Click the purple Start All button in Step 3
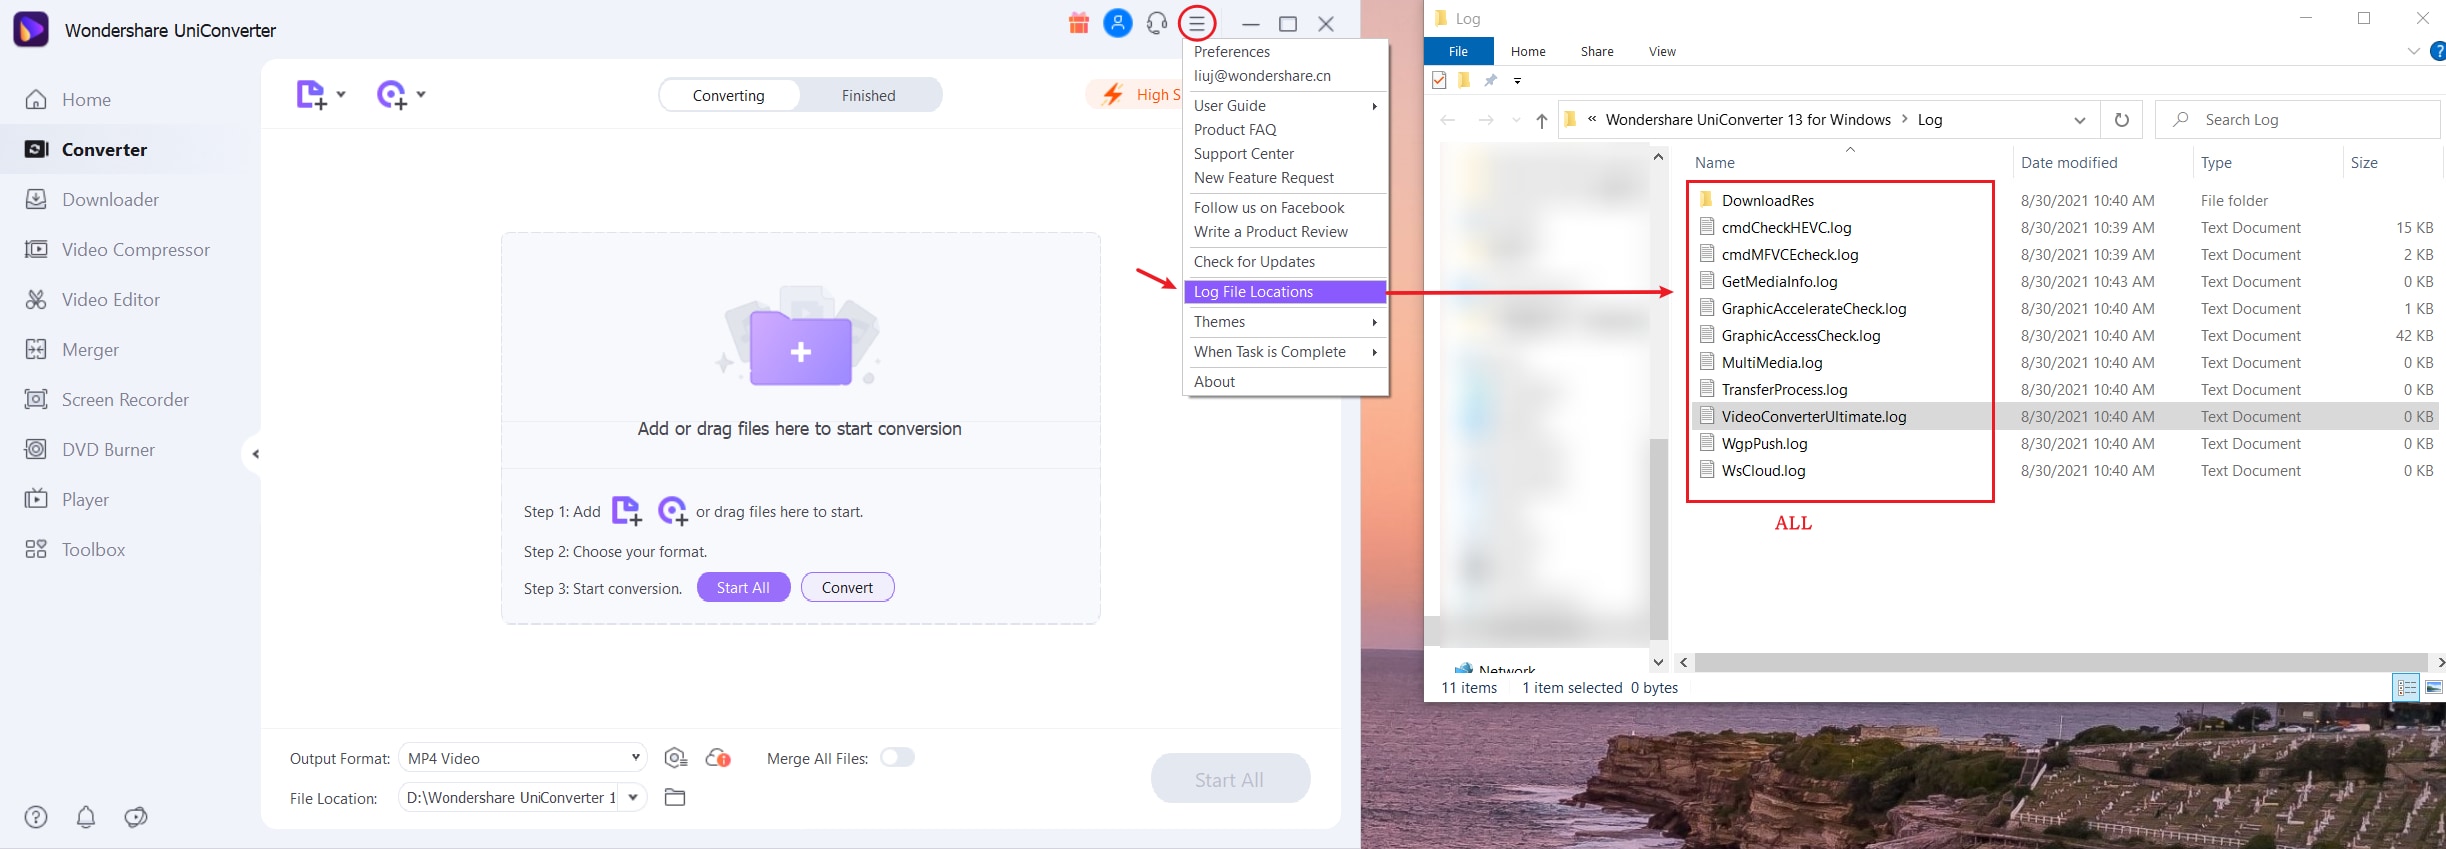 pos(743,587)
